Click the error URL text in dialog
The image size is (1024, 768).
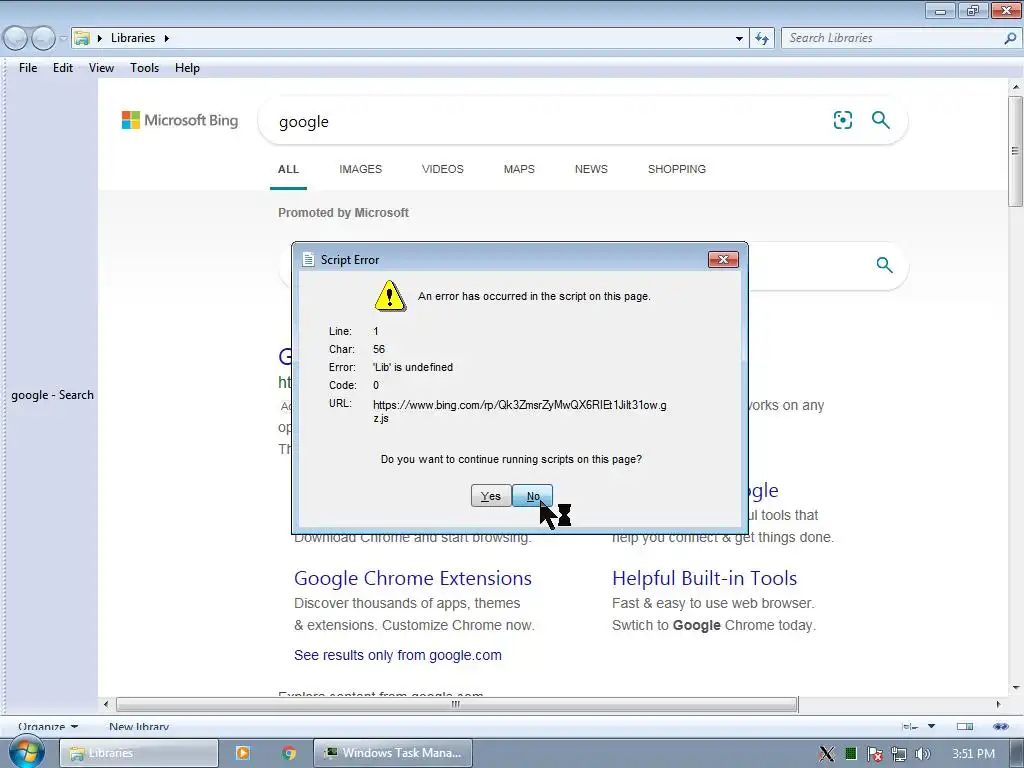520,411
